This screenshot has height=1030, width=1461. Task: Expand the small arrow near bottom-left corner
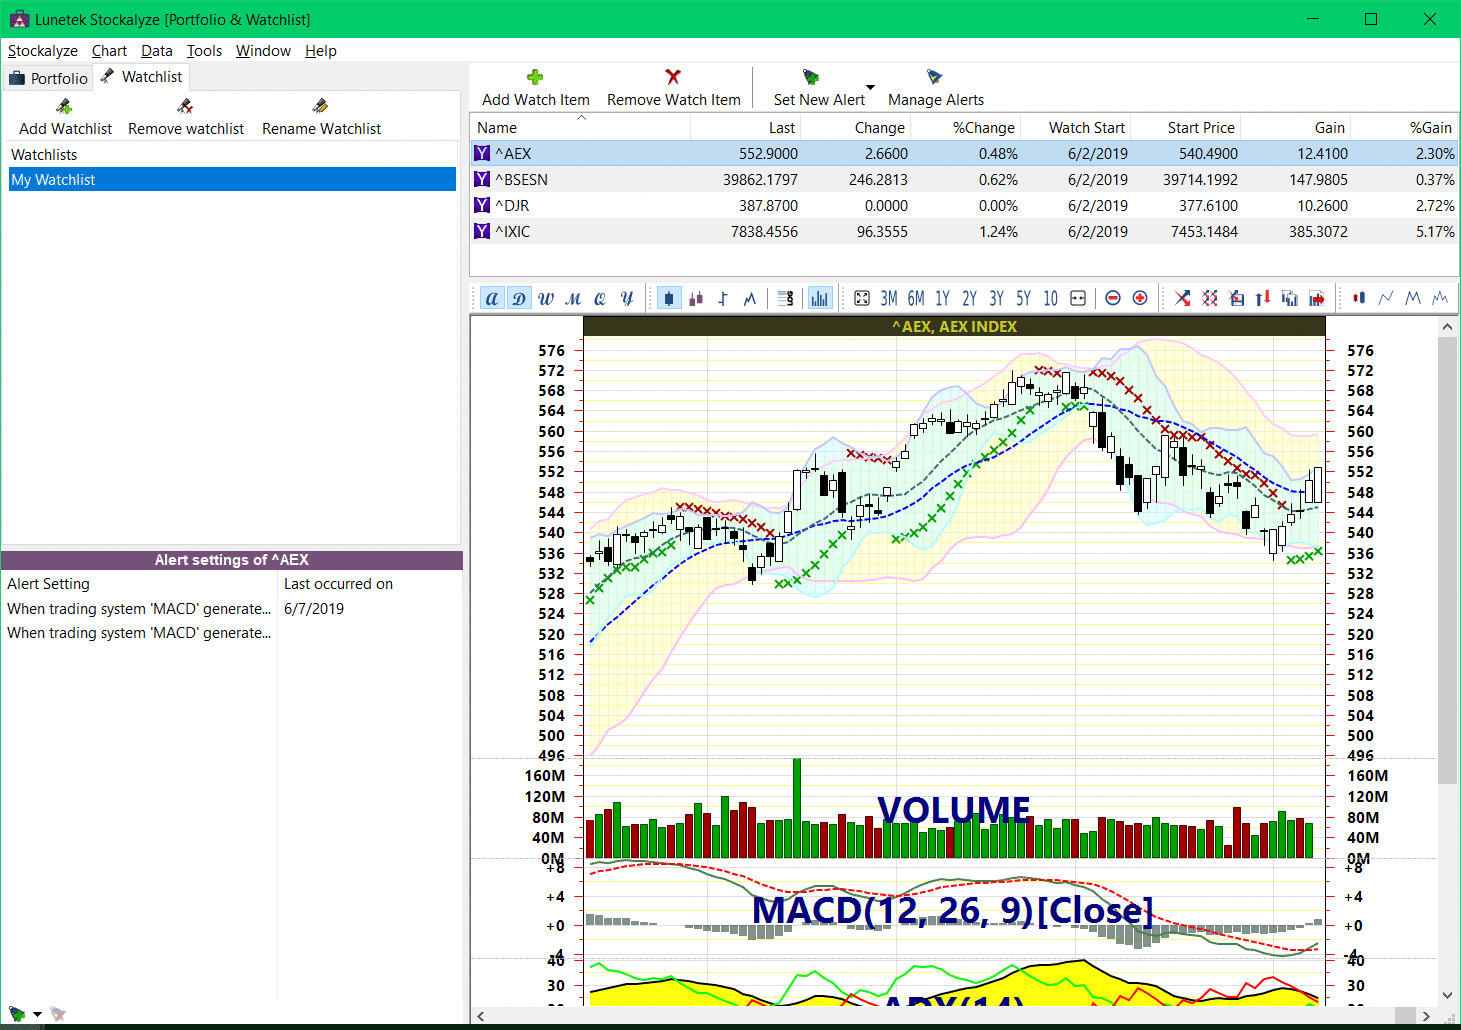(36, 1013)
